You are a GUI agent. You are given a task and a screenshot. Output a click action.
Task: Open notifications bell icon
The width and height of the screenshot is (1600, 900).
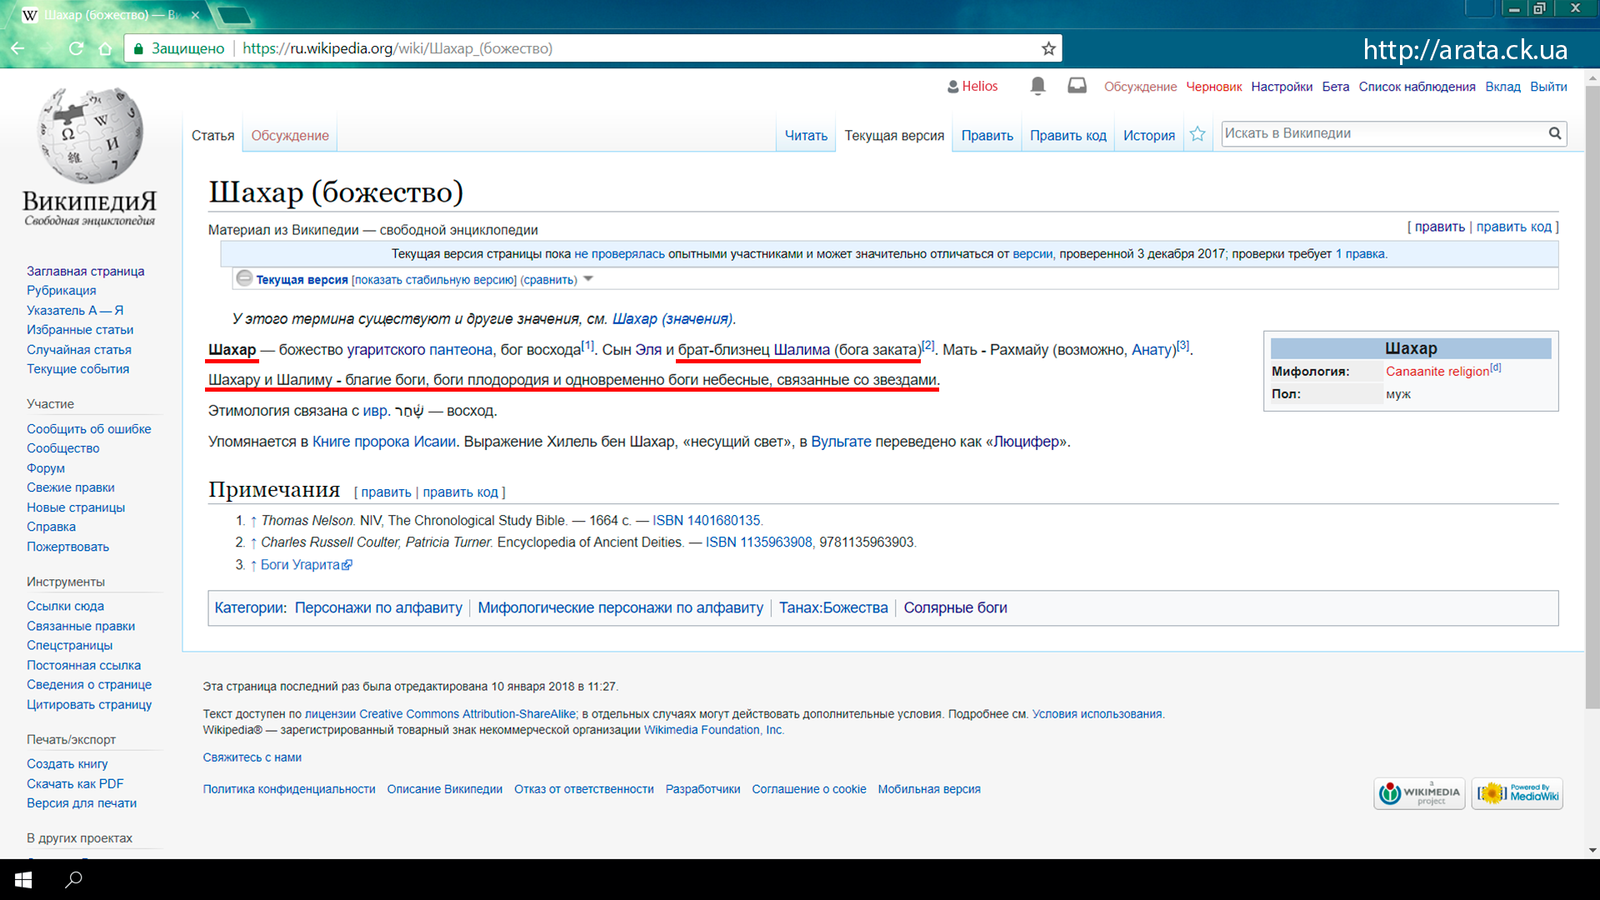(x=1038, y=86)
